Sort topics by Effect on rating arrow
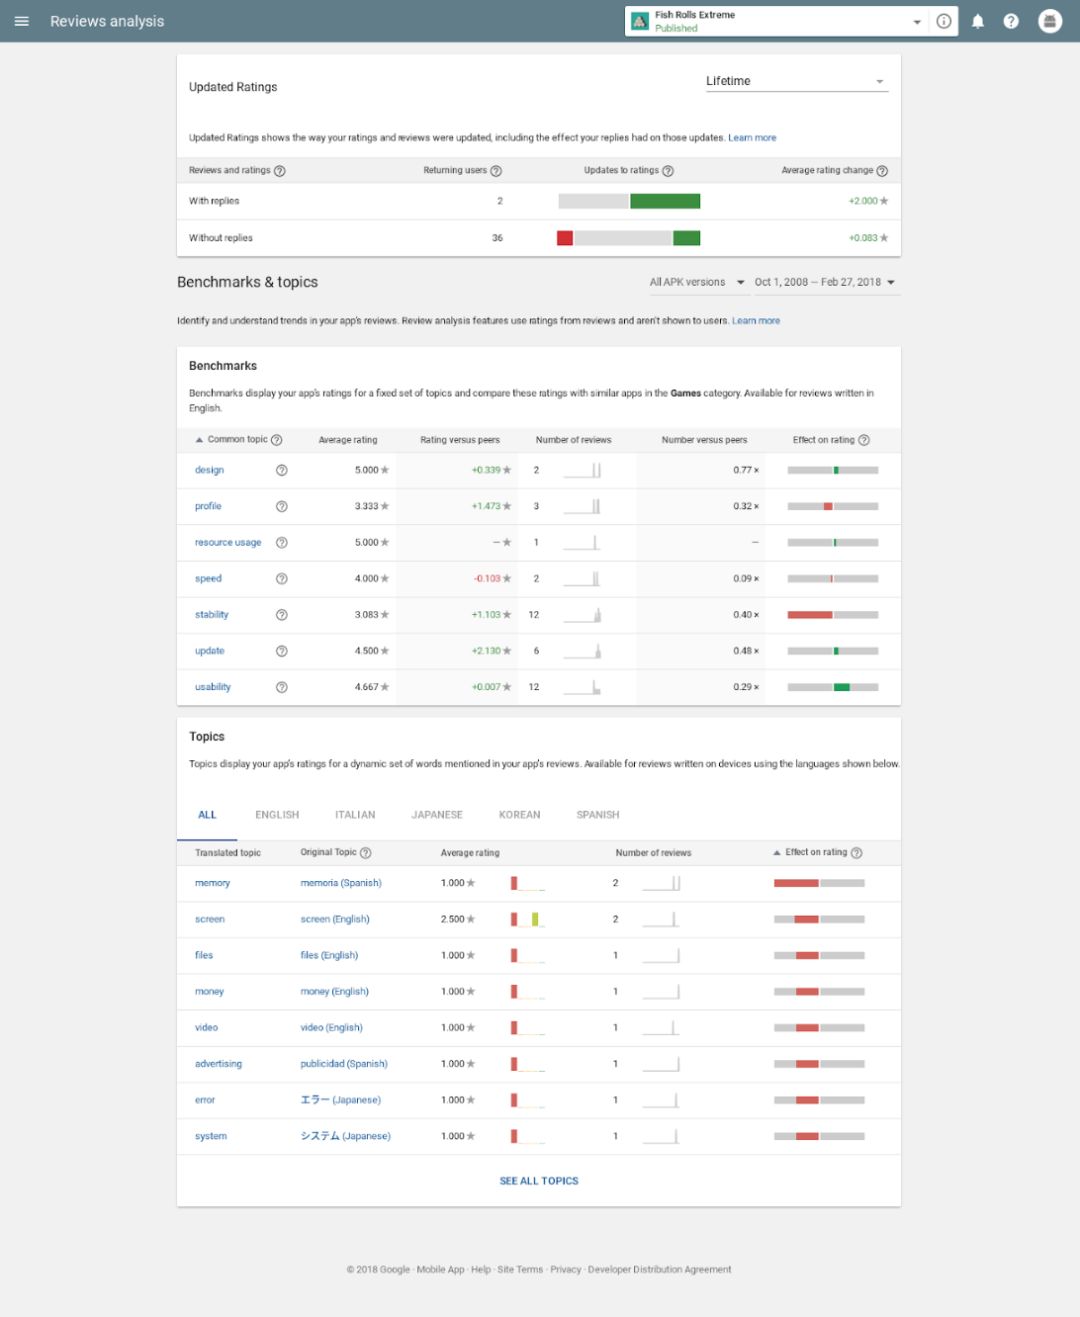 click(x=777, y=853)
